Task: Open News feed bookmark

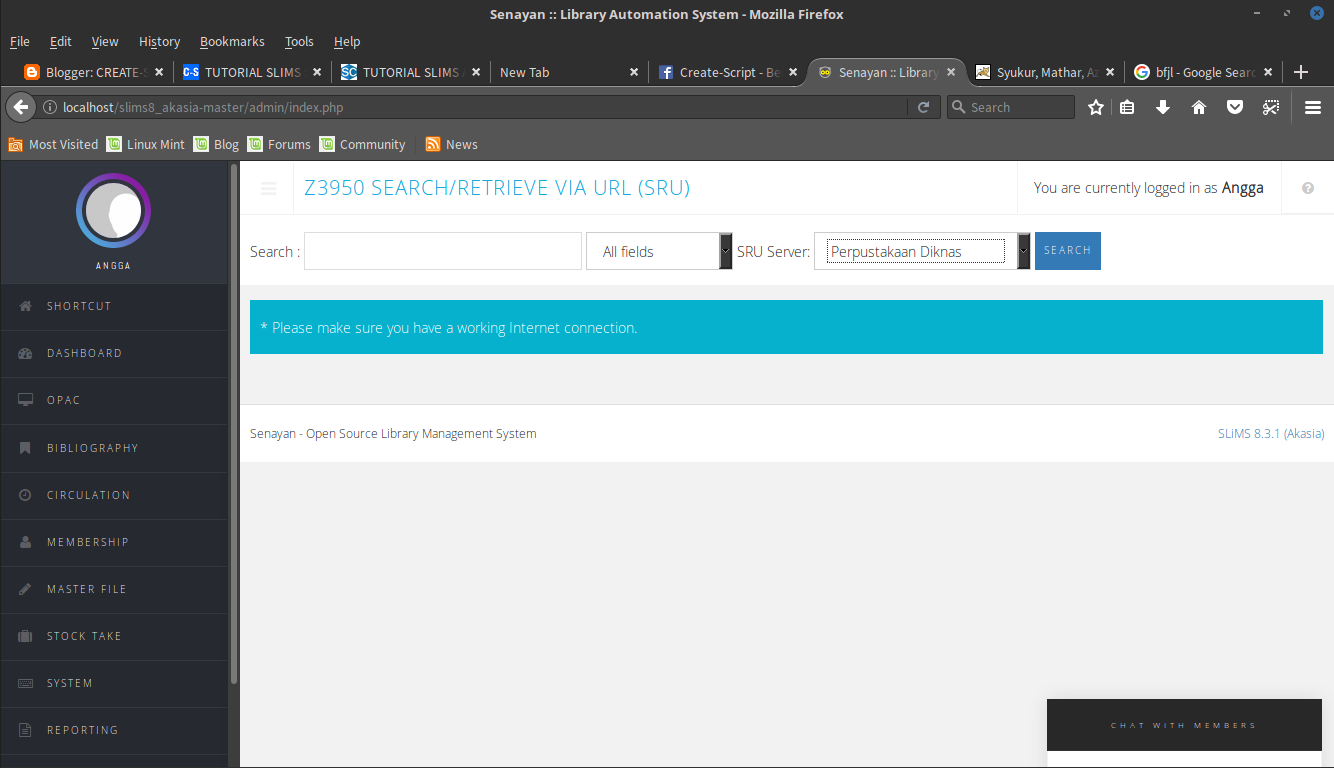Action: (451, 144)
